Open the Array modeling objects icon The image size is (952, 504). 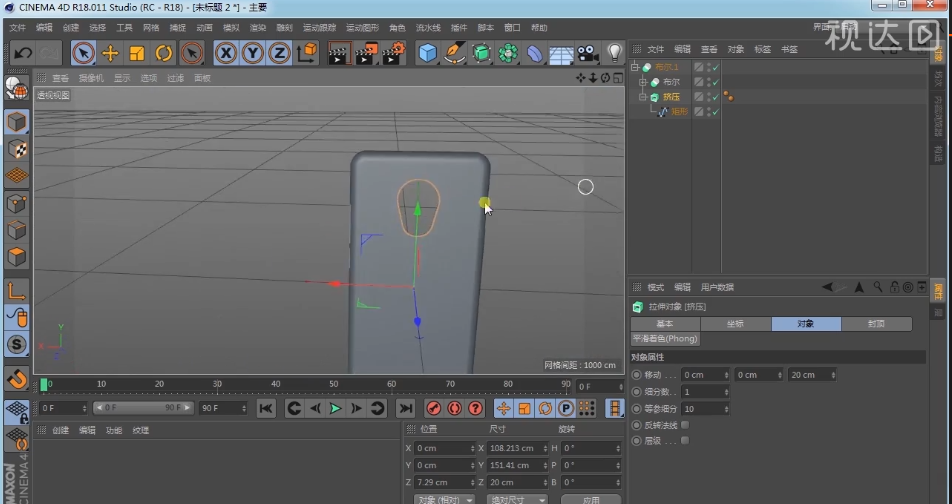pos(508,53)
